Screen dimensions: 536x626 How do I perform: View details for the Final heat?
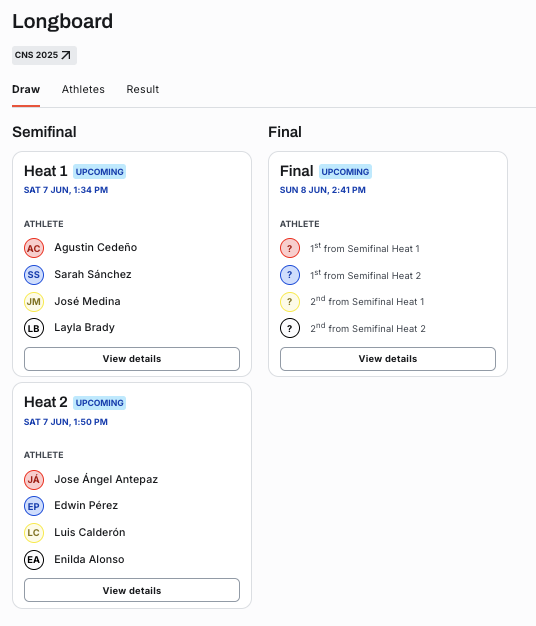click(x=388, y=359)
